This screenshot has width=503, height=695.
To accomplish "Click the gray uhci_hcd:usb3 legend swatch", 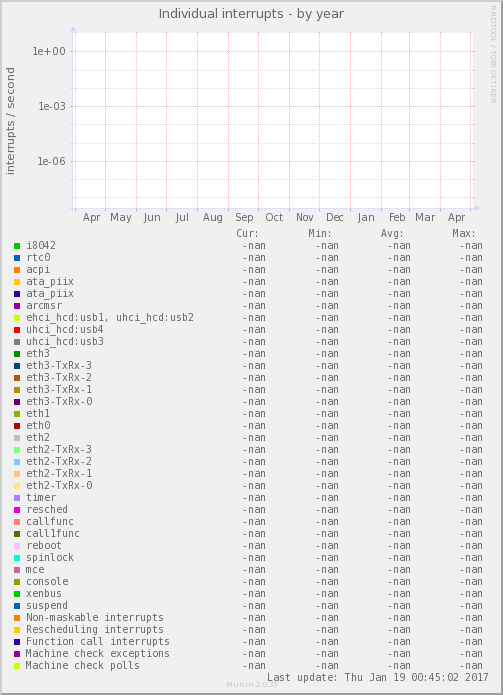I will (x=17, y=342).
